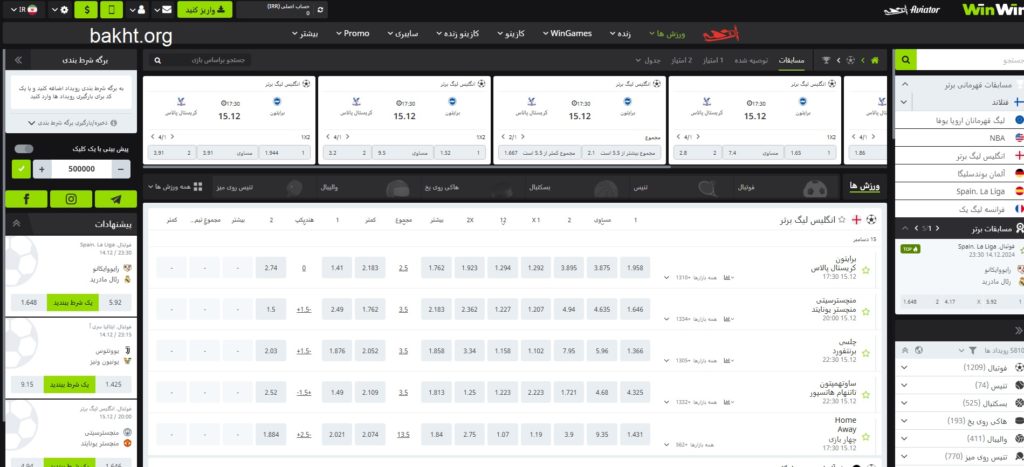Open the user account icon menu
Image resolution: width=1024 pixels, height=467 pixels.
(138, 10)
